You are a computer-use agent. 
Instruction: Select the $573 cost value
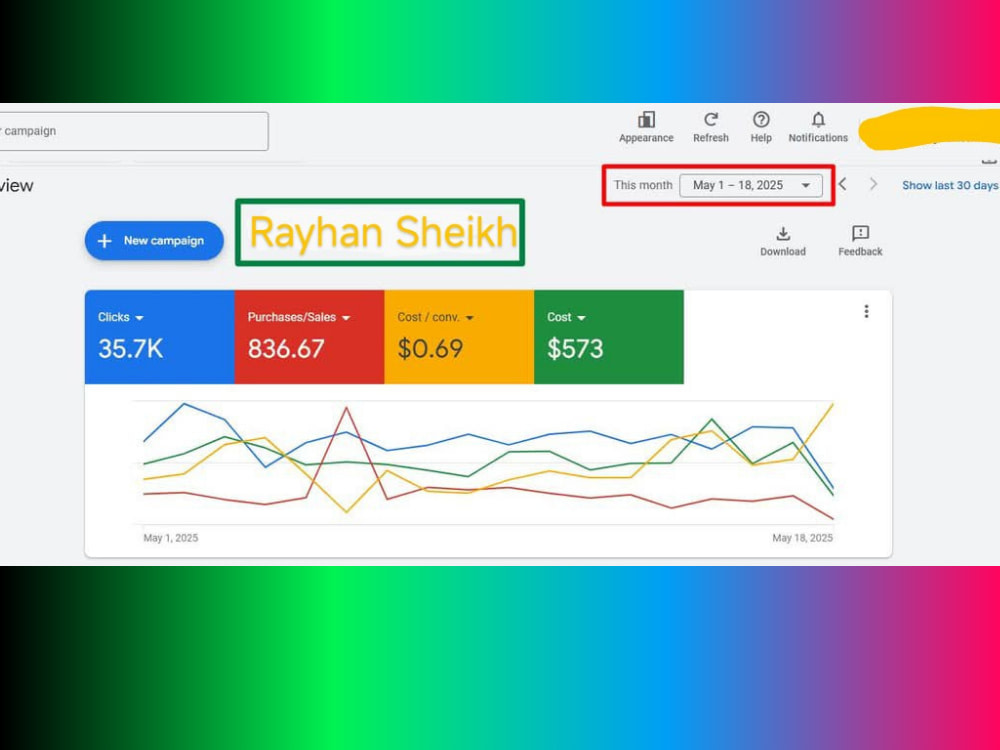pyautogui.click(x=575, y=349)
